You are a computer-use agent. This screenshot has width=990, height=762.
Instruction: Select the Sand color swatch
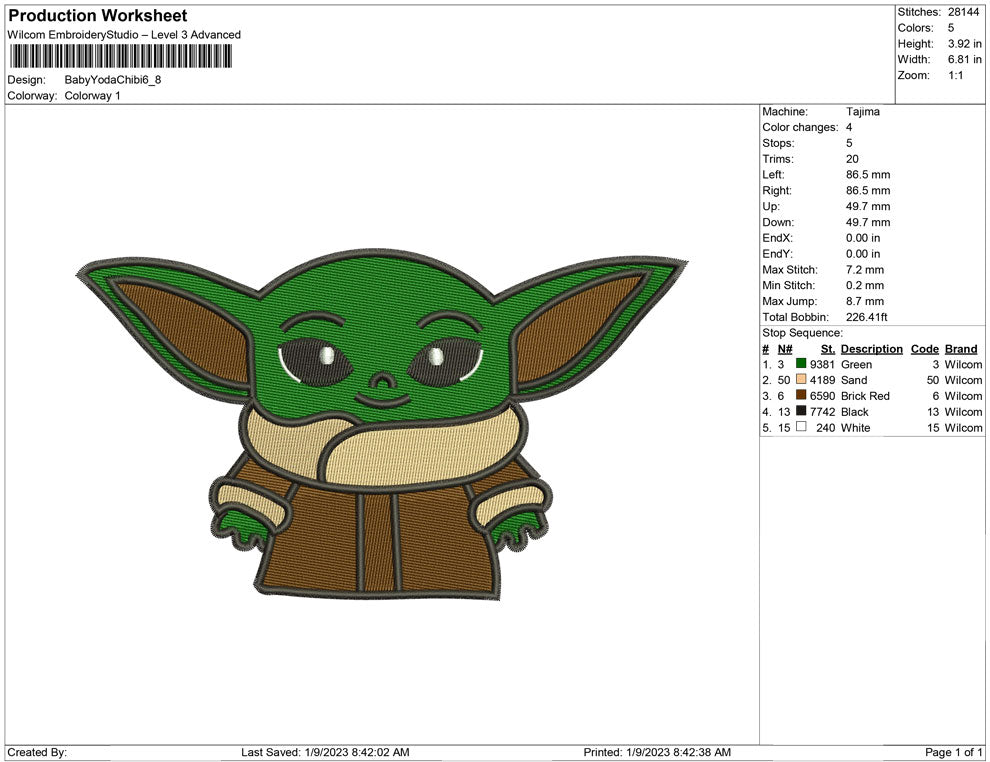[801, 381]
